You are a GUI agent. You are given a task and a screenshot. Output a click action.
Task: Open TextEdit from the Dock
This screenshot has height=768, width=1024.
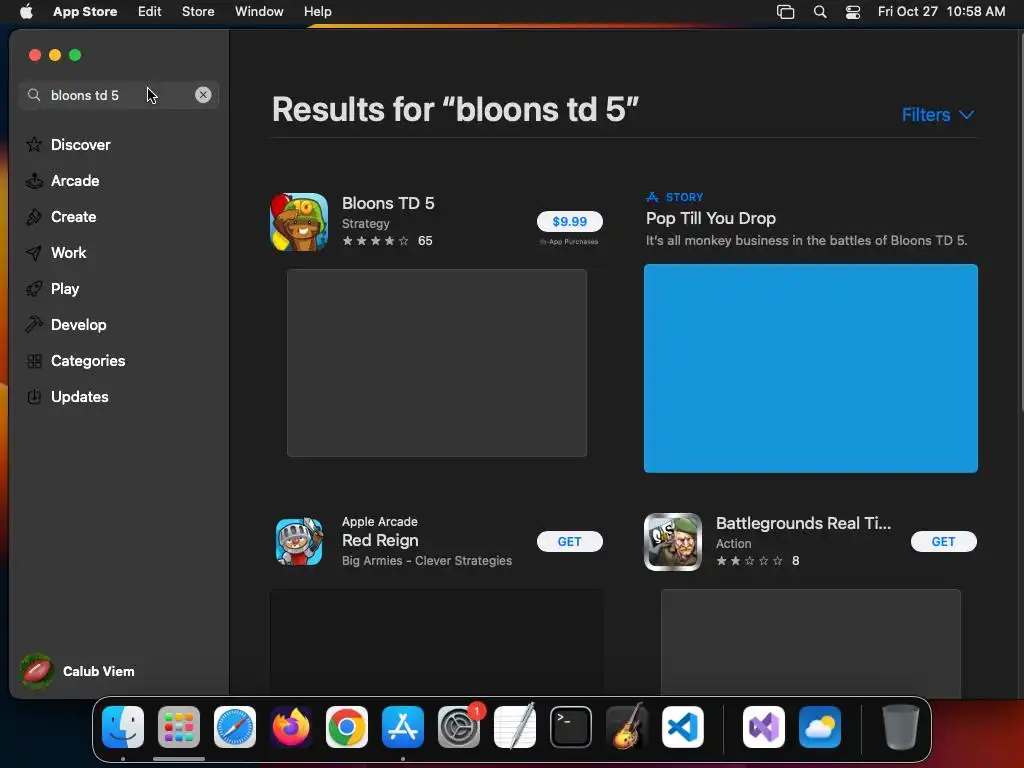point(515,727)
